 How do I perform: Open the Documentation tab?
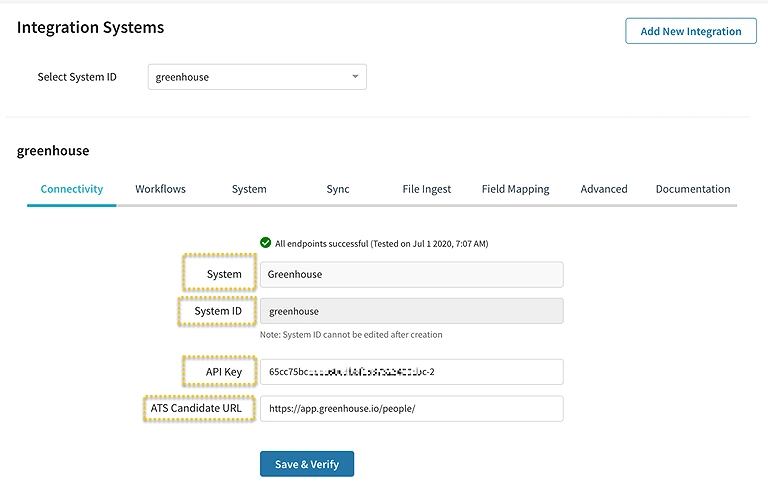click(693, 189)
